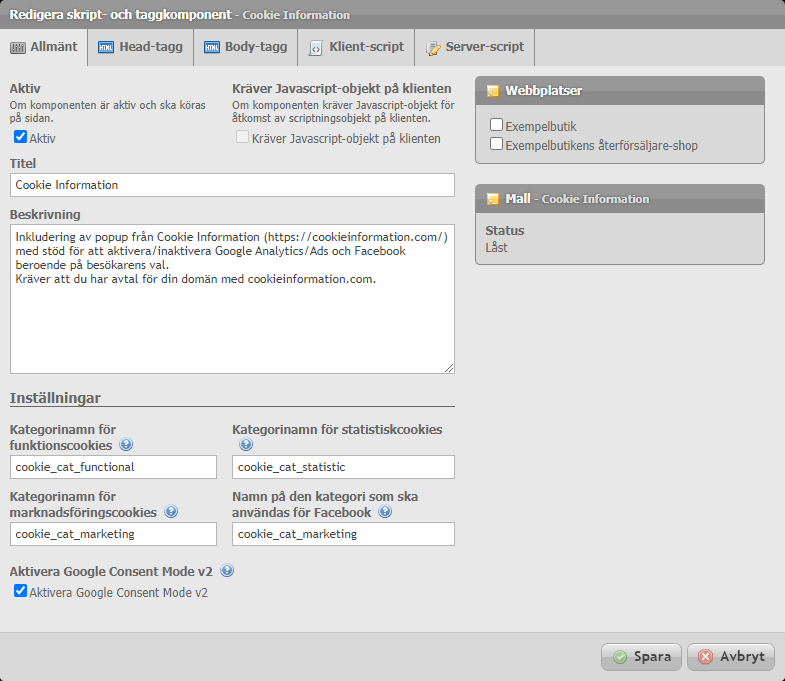Check Exempelbutikens återförsäljare-shop checkbox
The height and width of the screenshot is (681, 785).
tap(496, 144)
